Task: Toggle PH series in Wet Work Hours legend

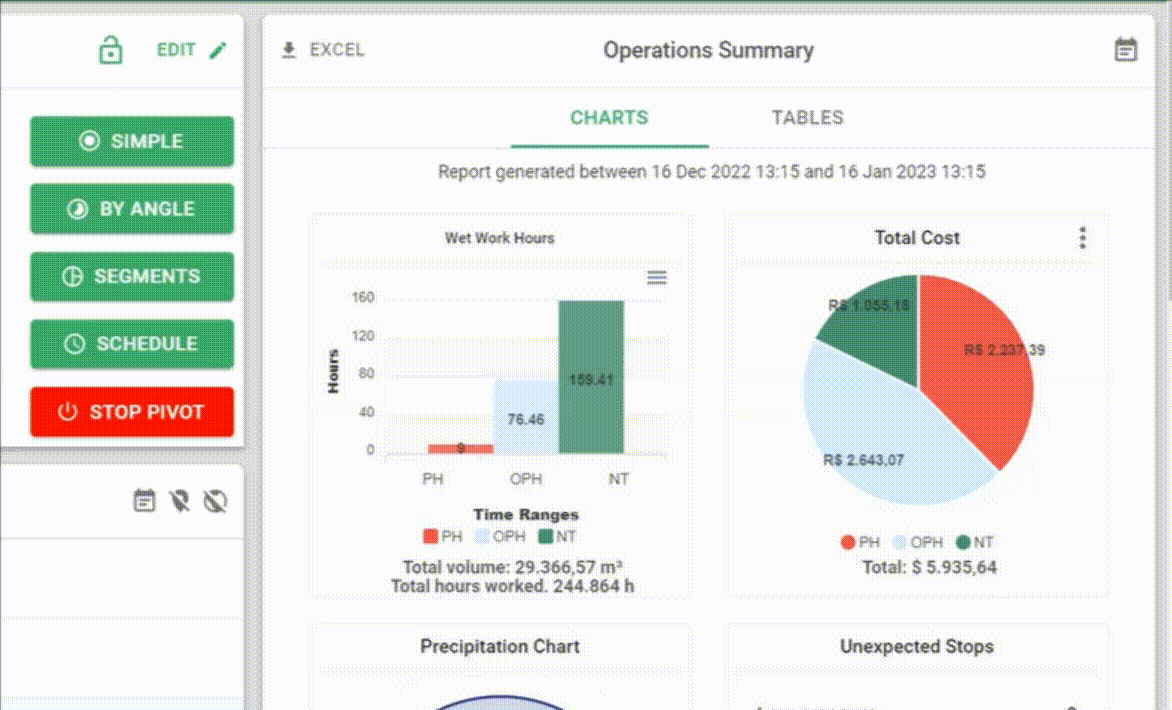Action: pyautogui.click(x=442, y=536)
